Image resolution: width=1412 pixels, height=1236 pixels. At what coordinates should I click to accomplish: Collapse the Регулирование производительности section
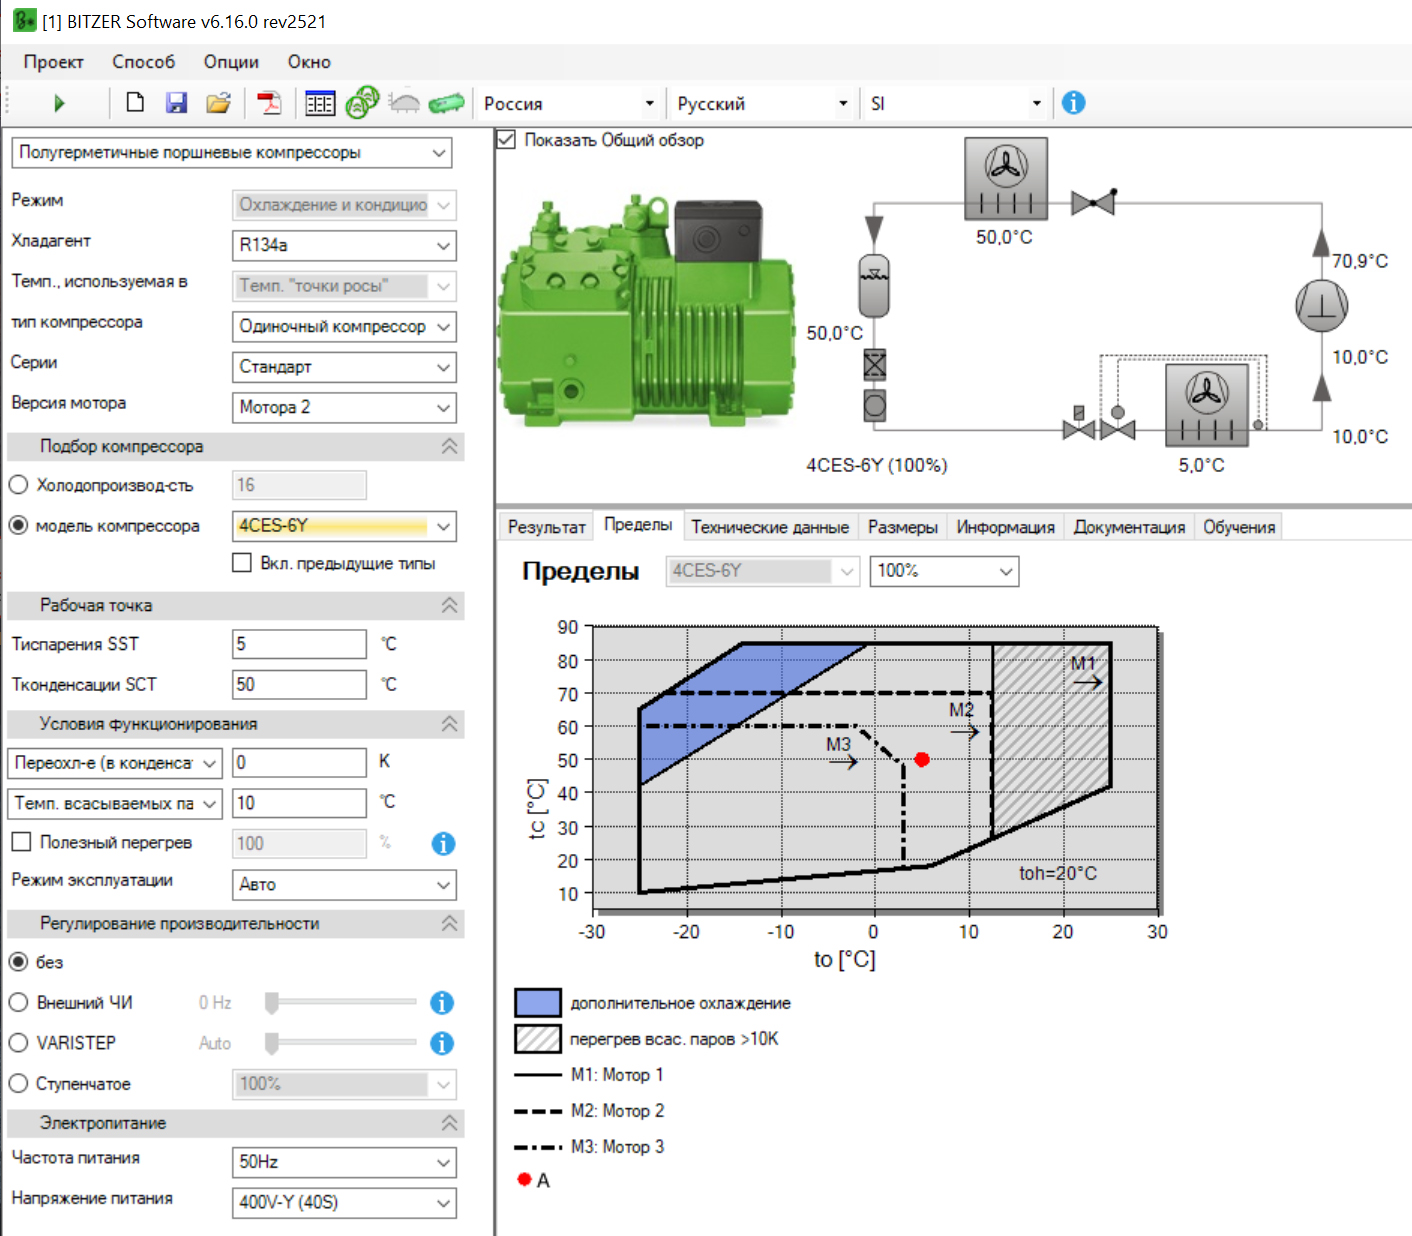[450, 923]
